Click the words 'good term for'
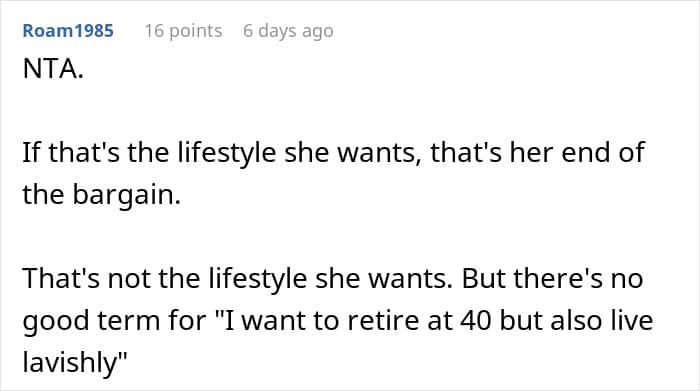This screenshot has width=700, height=391. (x=114, y=321)
